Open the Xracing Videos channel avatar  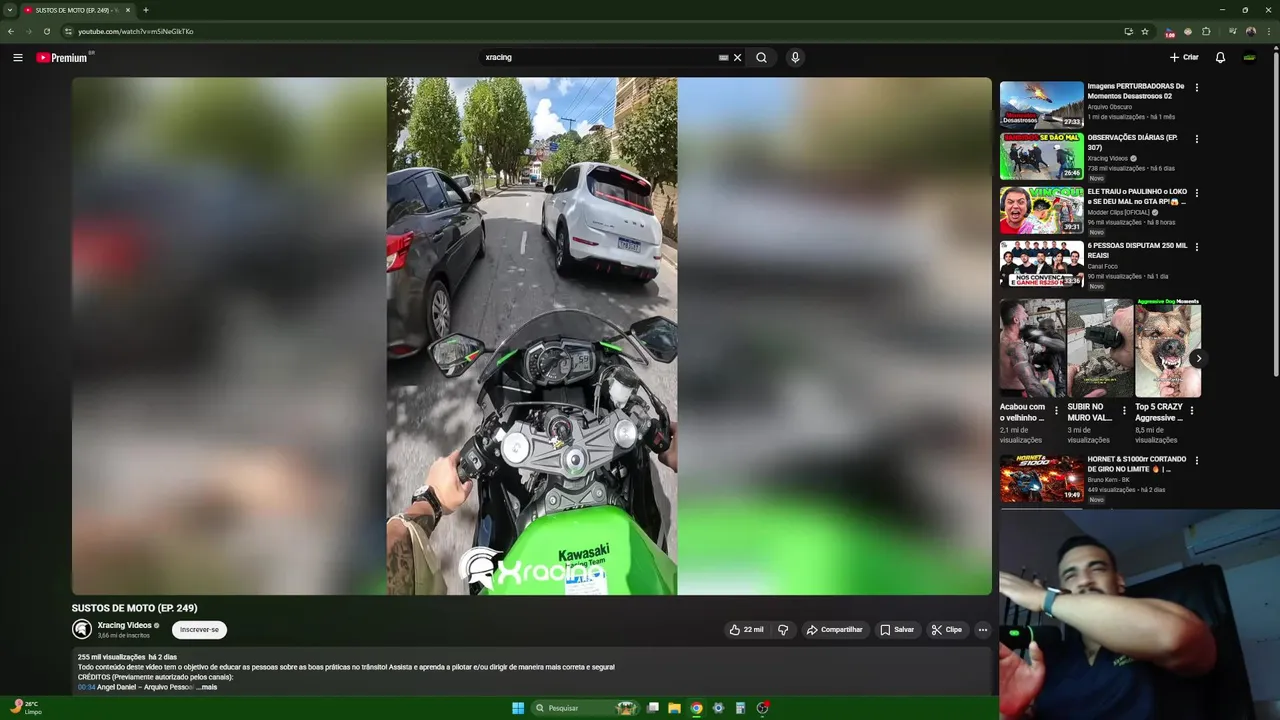82,629
